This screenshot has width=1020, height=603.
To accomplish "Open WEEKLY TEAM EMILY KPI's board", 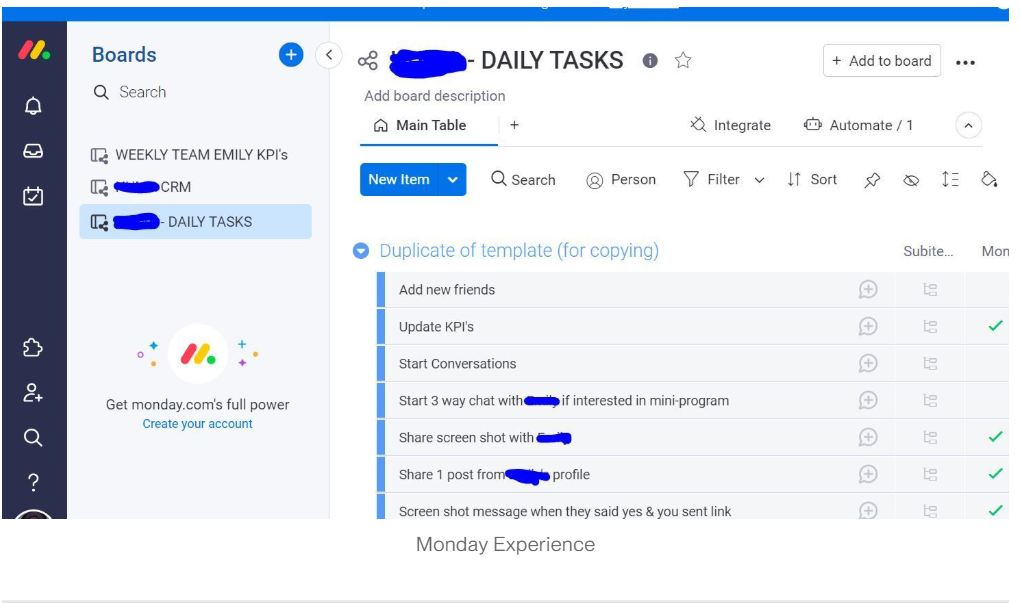I will (195, 155).
